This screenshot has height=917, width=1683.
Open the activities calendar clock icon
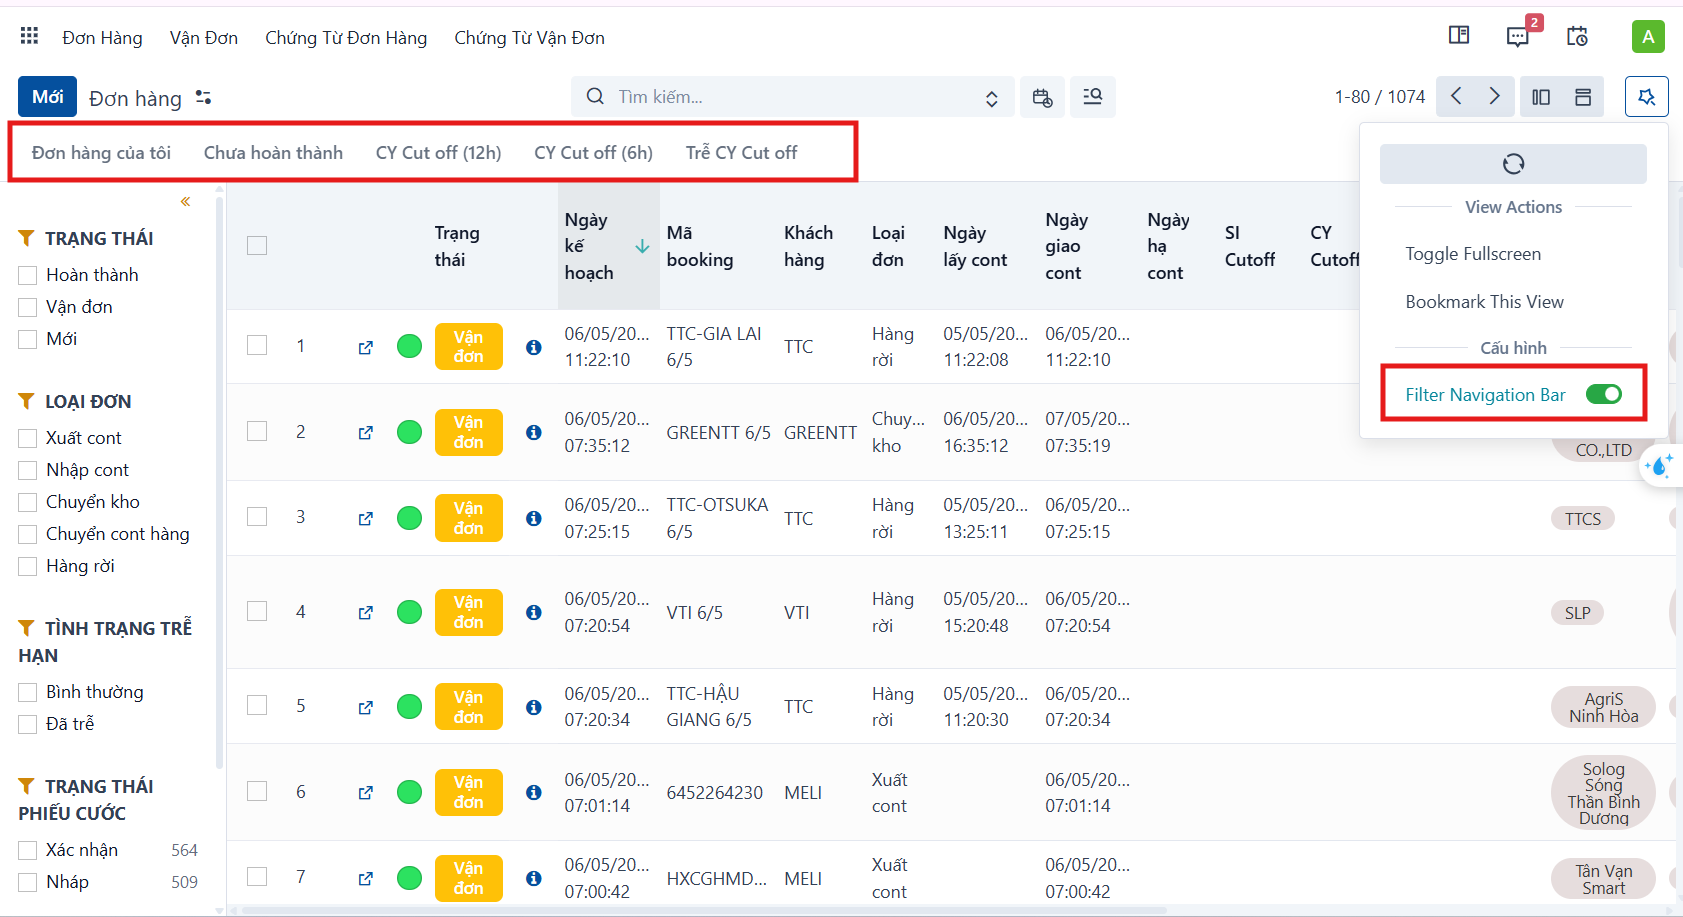click(1577, 37)
